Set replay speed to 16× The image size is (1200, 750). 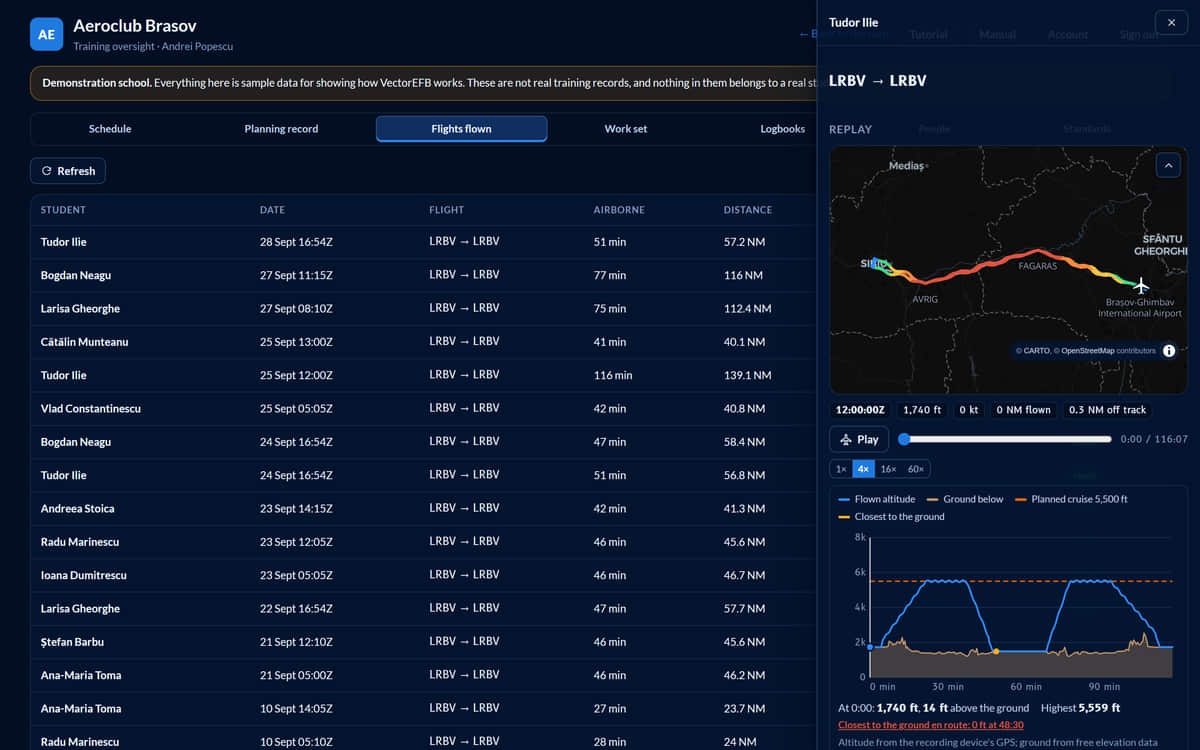888,469
